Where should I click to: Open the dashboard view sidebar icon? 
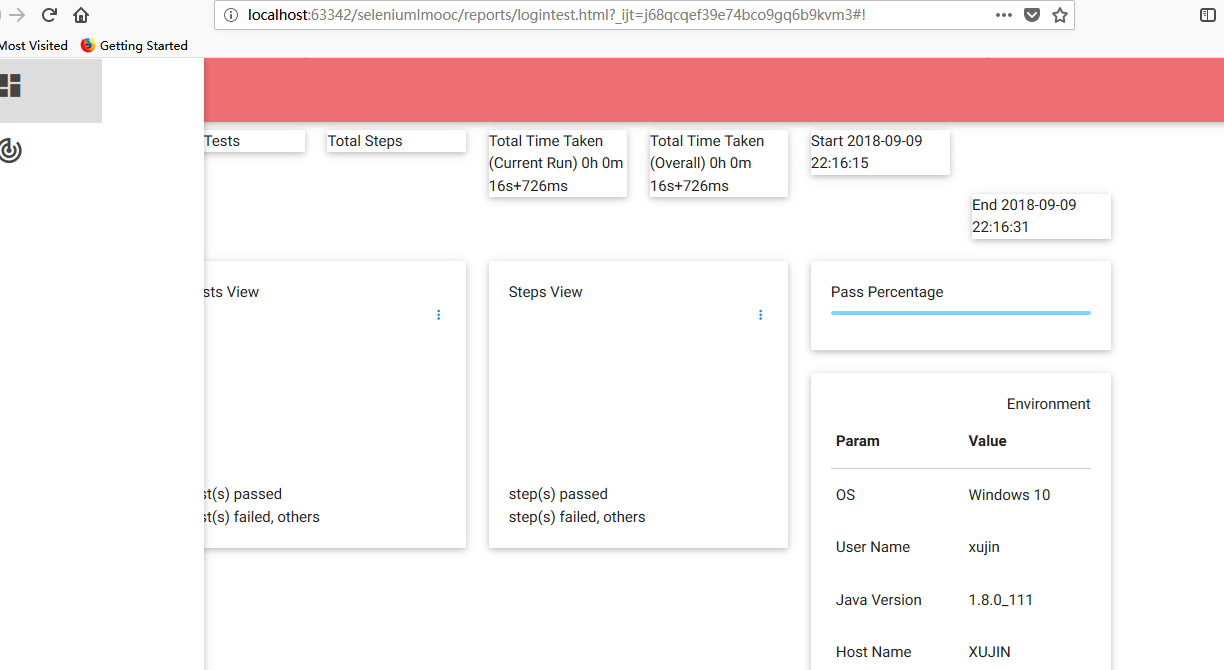10,86
